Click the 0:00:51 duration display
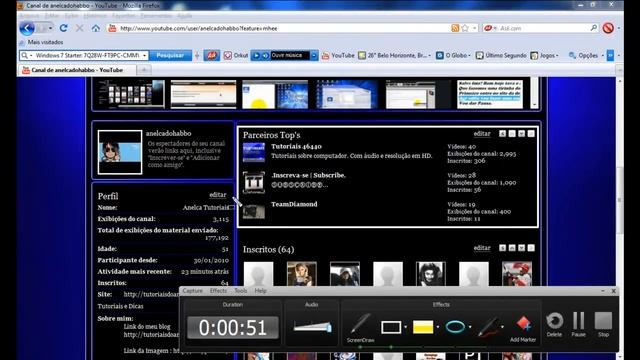The width and height of the screenshot is (640, 360). pos(233,327)
